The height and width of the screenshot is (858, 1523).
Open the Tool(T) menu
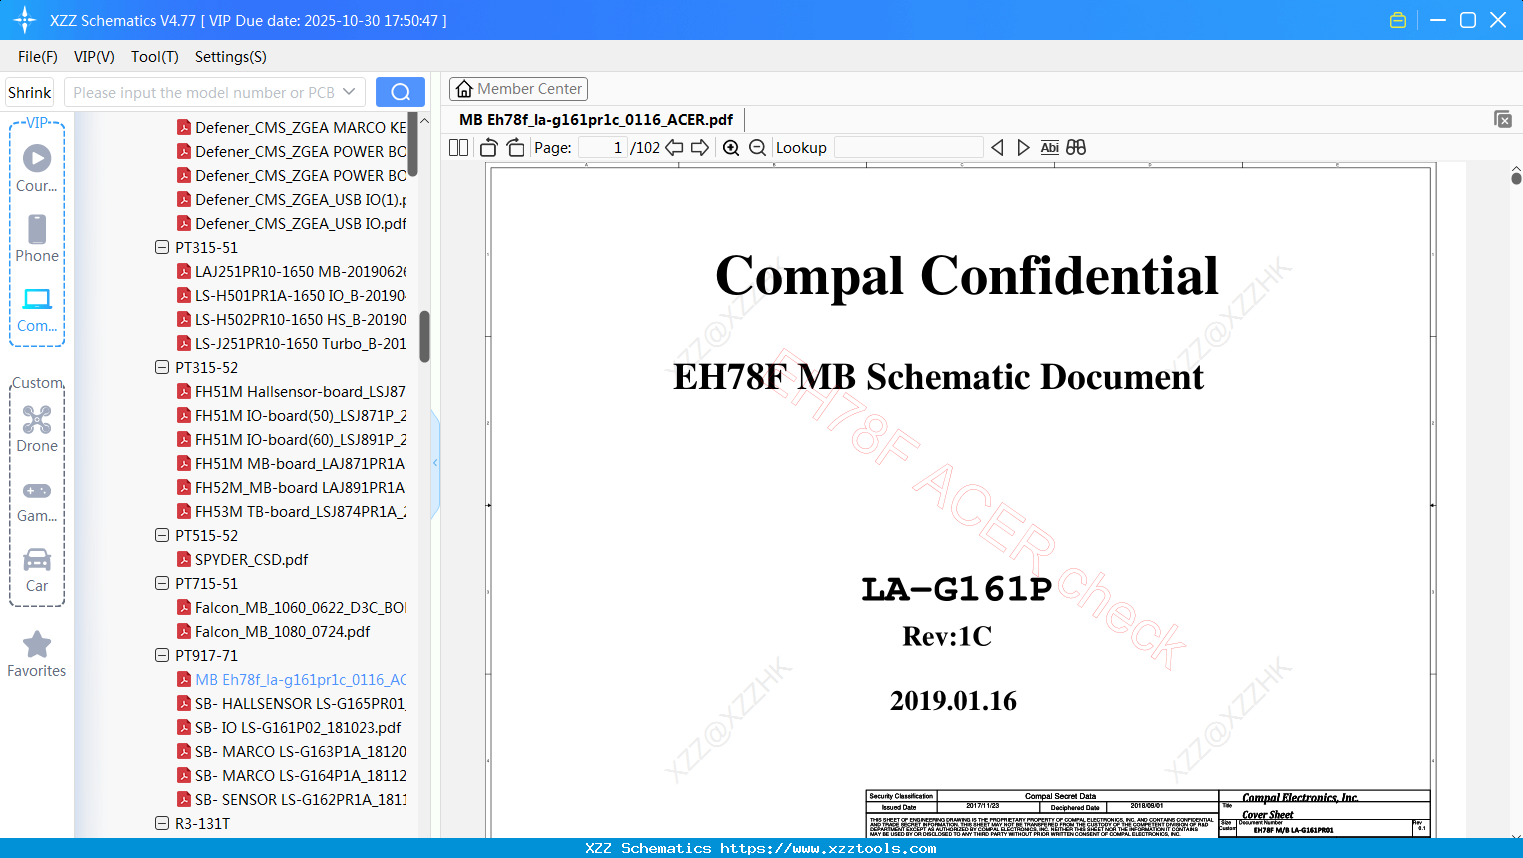155,57
